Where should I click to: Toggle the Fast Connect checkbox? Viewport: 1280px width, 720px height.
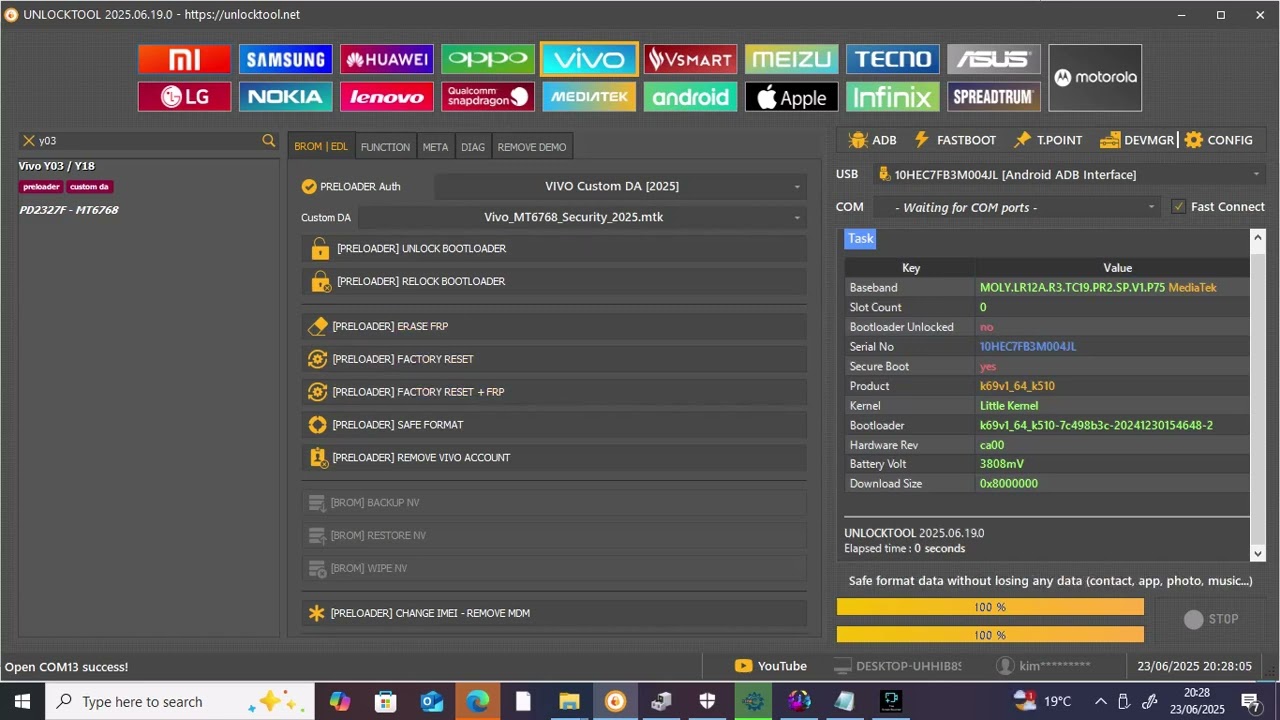tap(1178, 207)
